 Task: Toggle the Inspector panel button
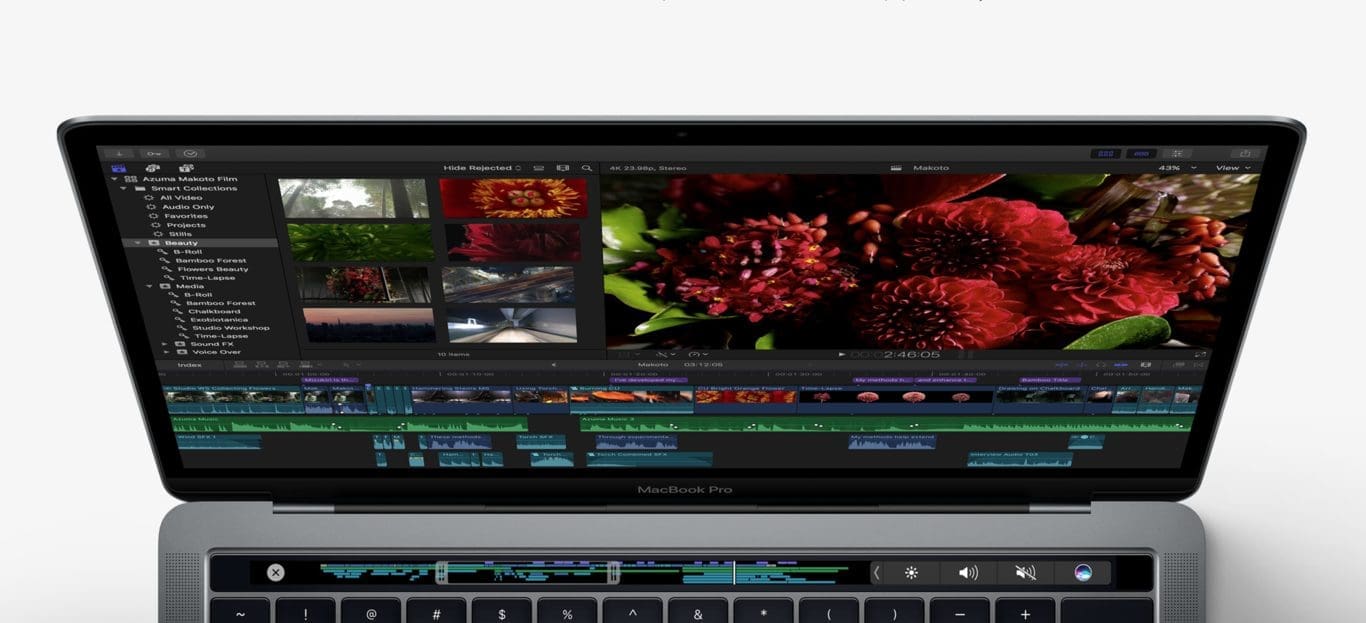[x=1177, y=153]
